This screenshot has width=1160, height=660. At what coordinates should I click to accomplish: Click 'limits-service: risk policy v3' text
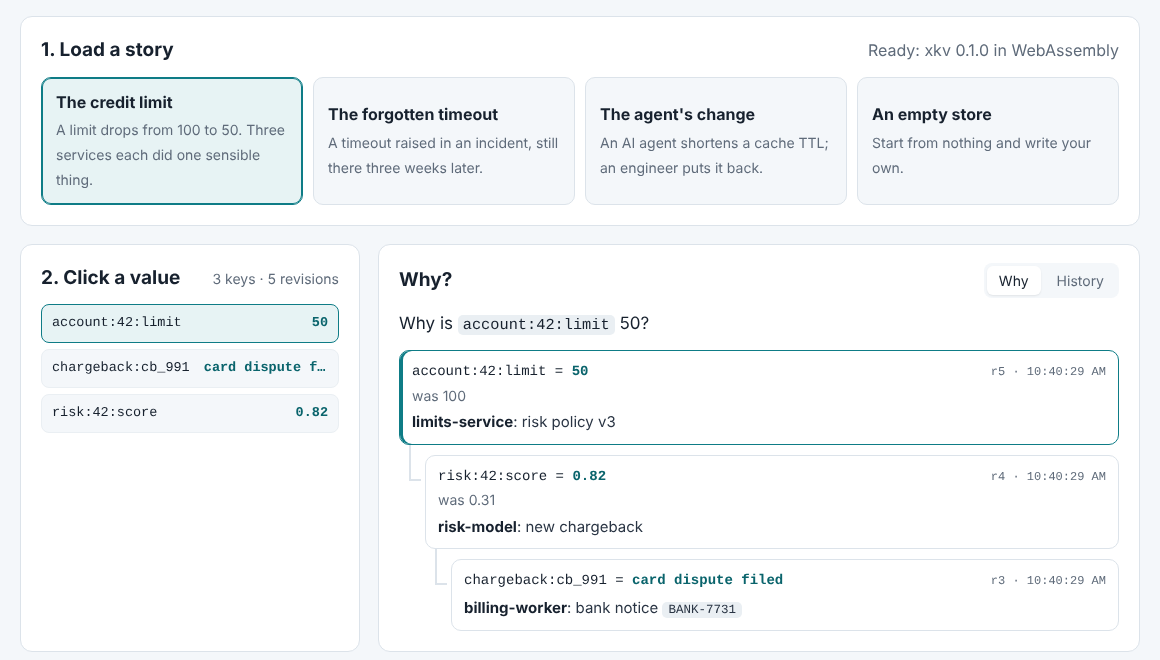[513, 422]
